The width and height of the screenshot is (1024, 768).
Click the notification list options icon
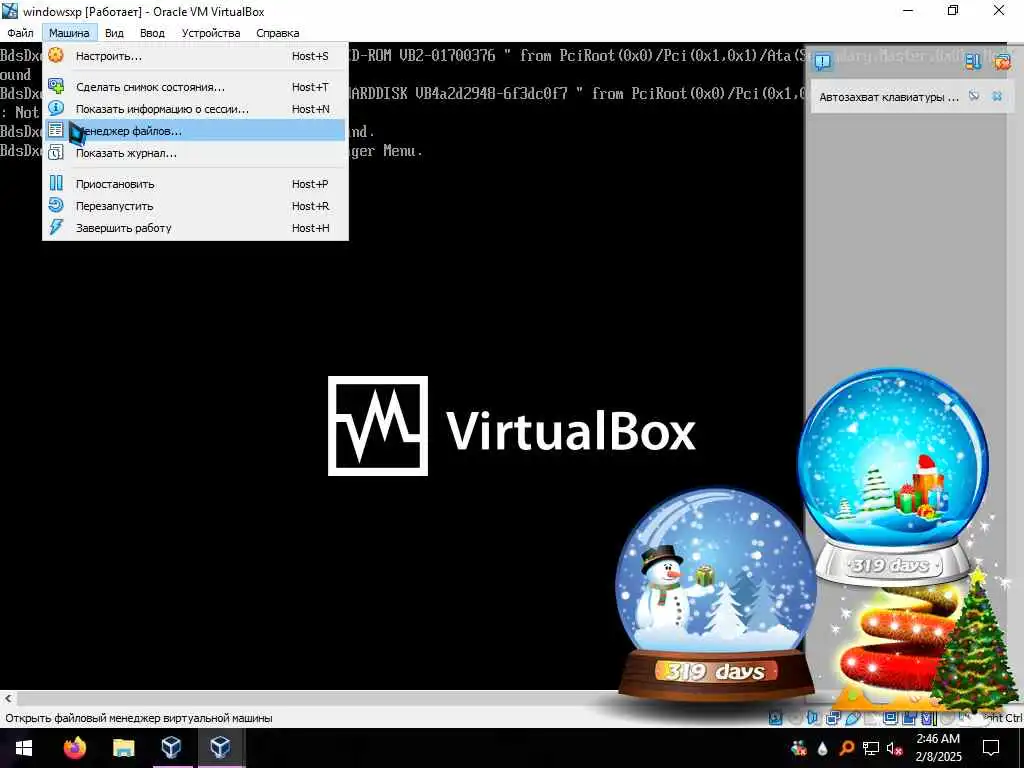click(973, 61)
